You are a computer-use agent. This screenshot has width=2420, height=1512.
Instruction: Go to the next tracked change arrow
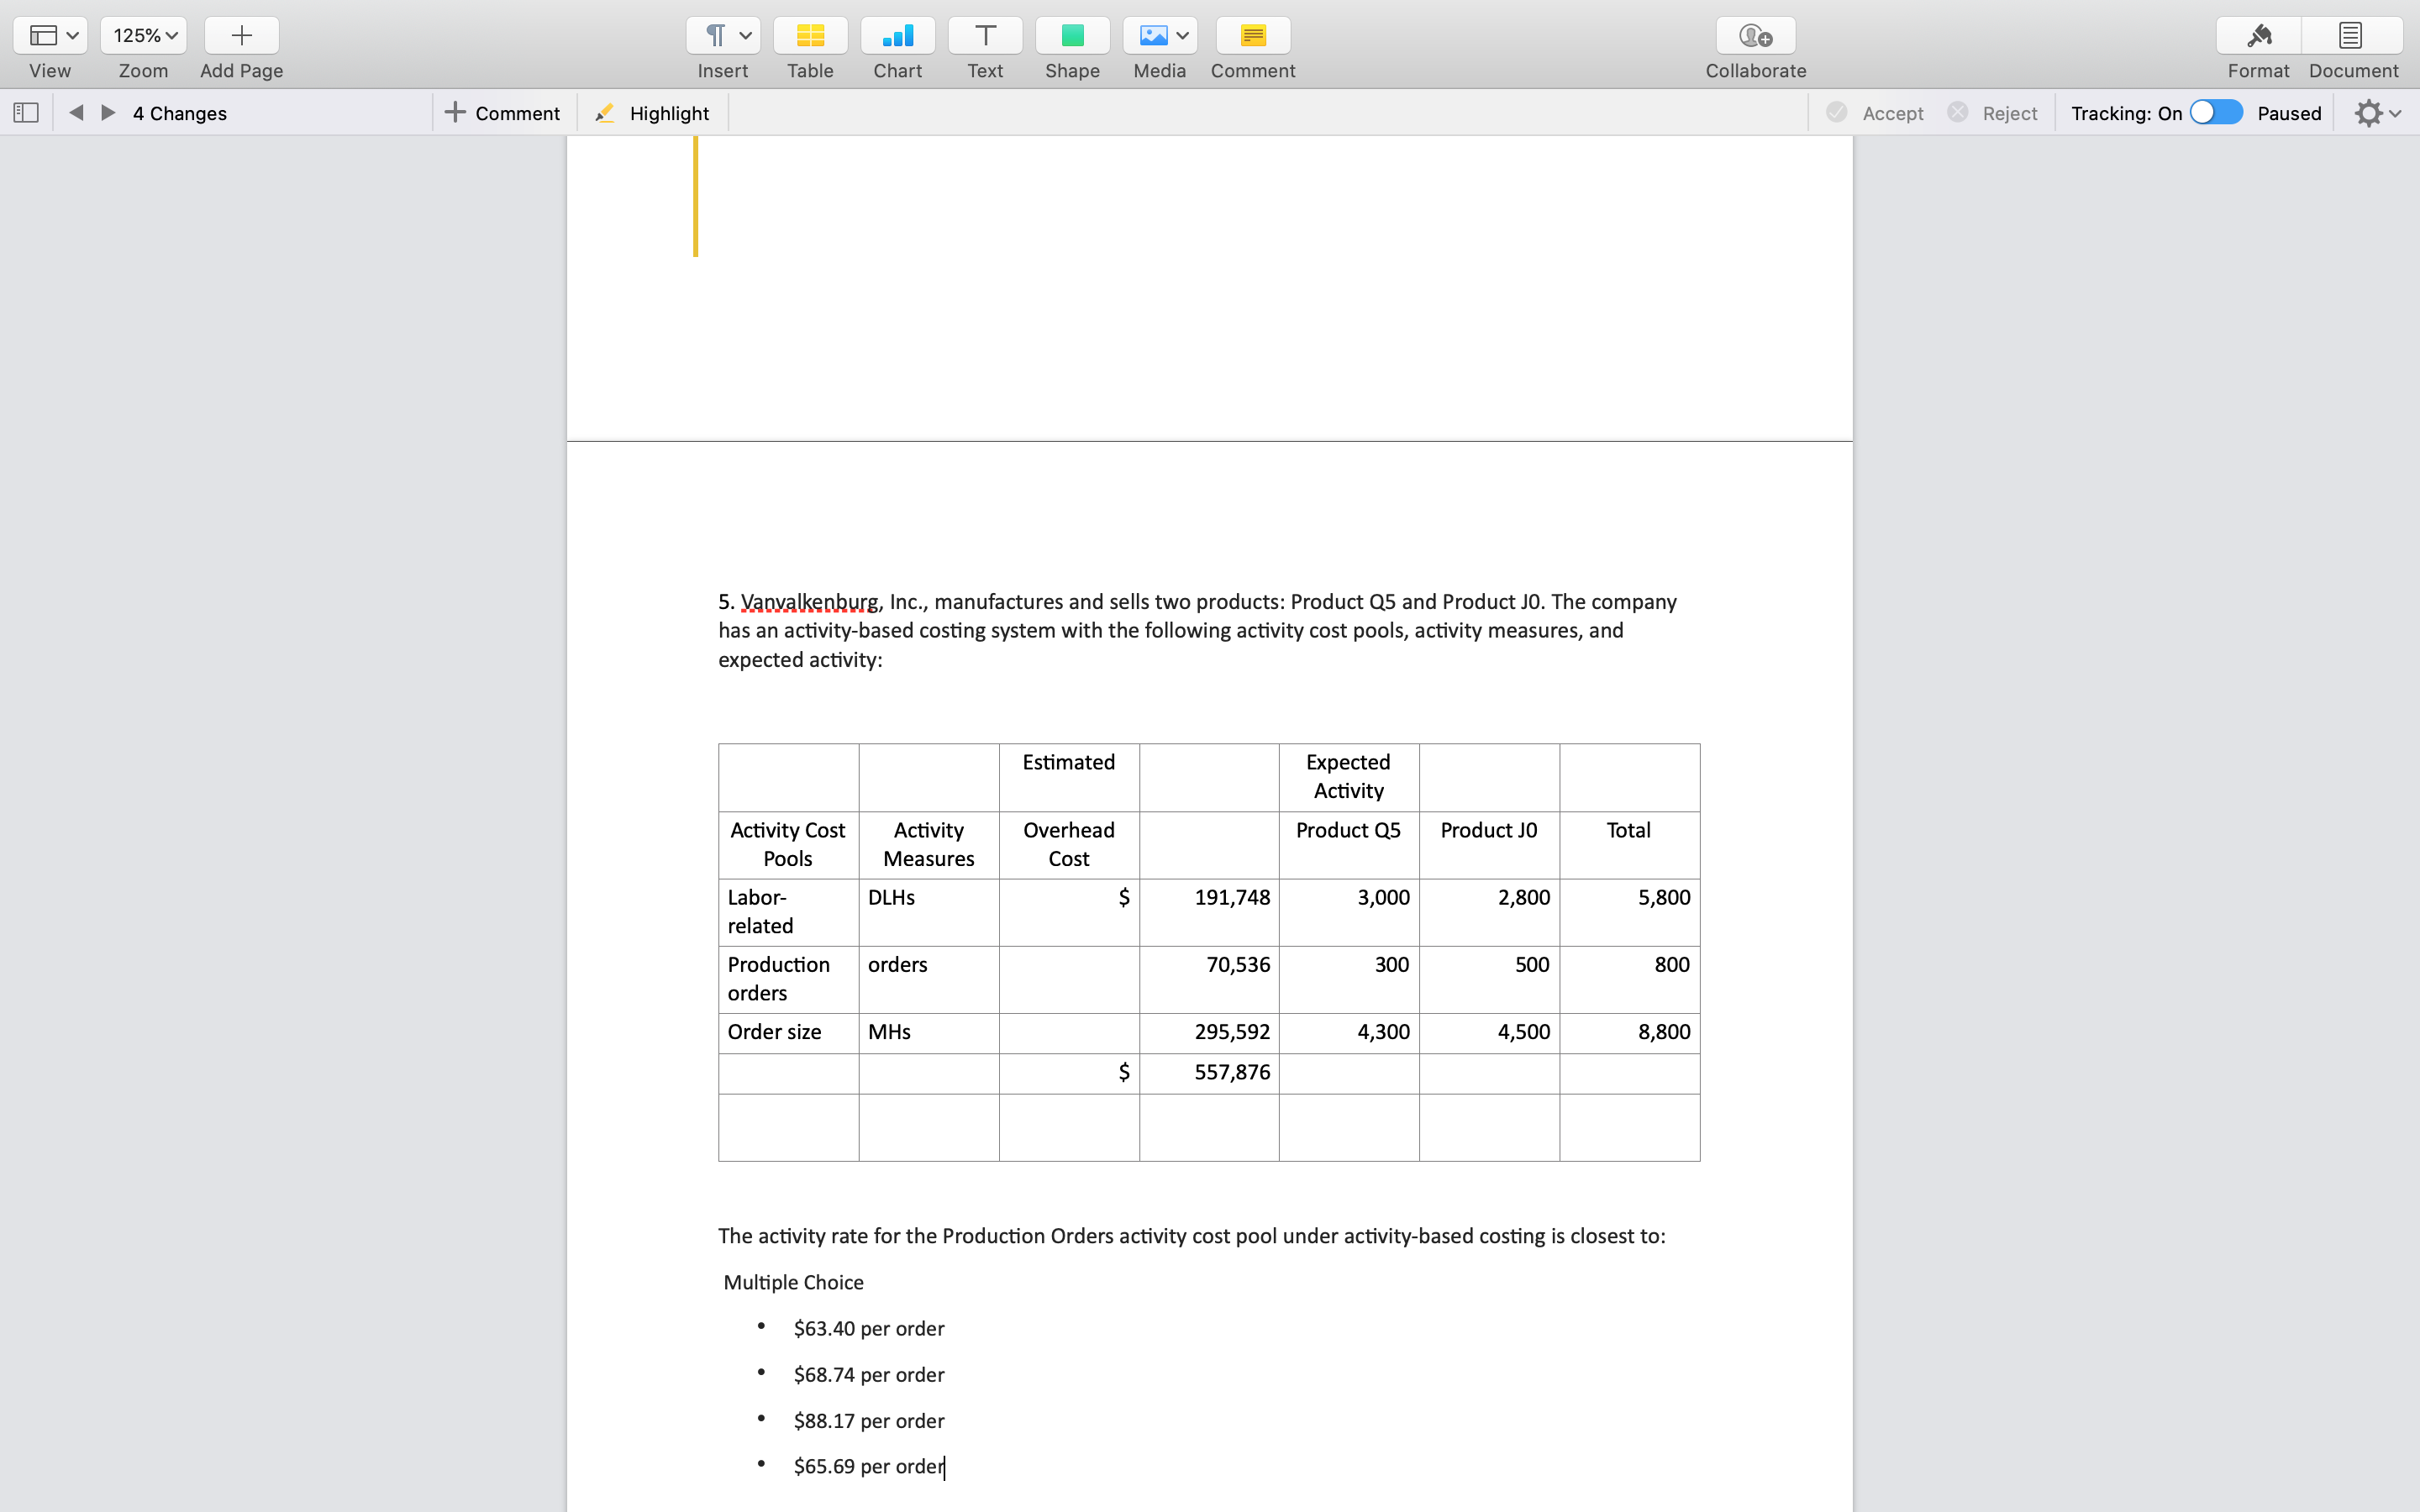pos(108,112)
